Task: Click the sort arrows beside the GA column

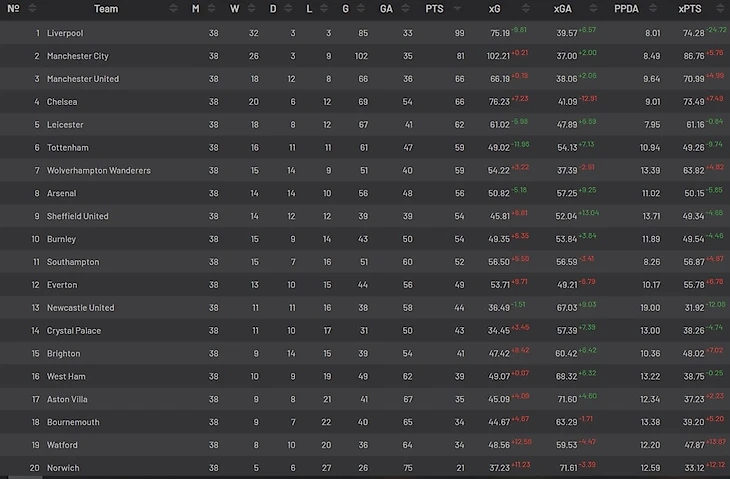Action: click(407, 9)
